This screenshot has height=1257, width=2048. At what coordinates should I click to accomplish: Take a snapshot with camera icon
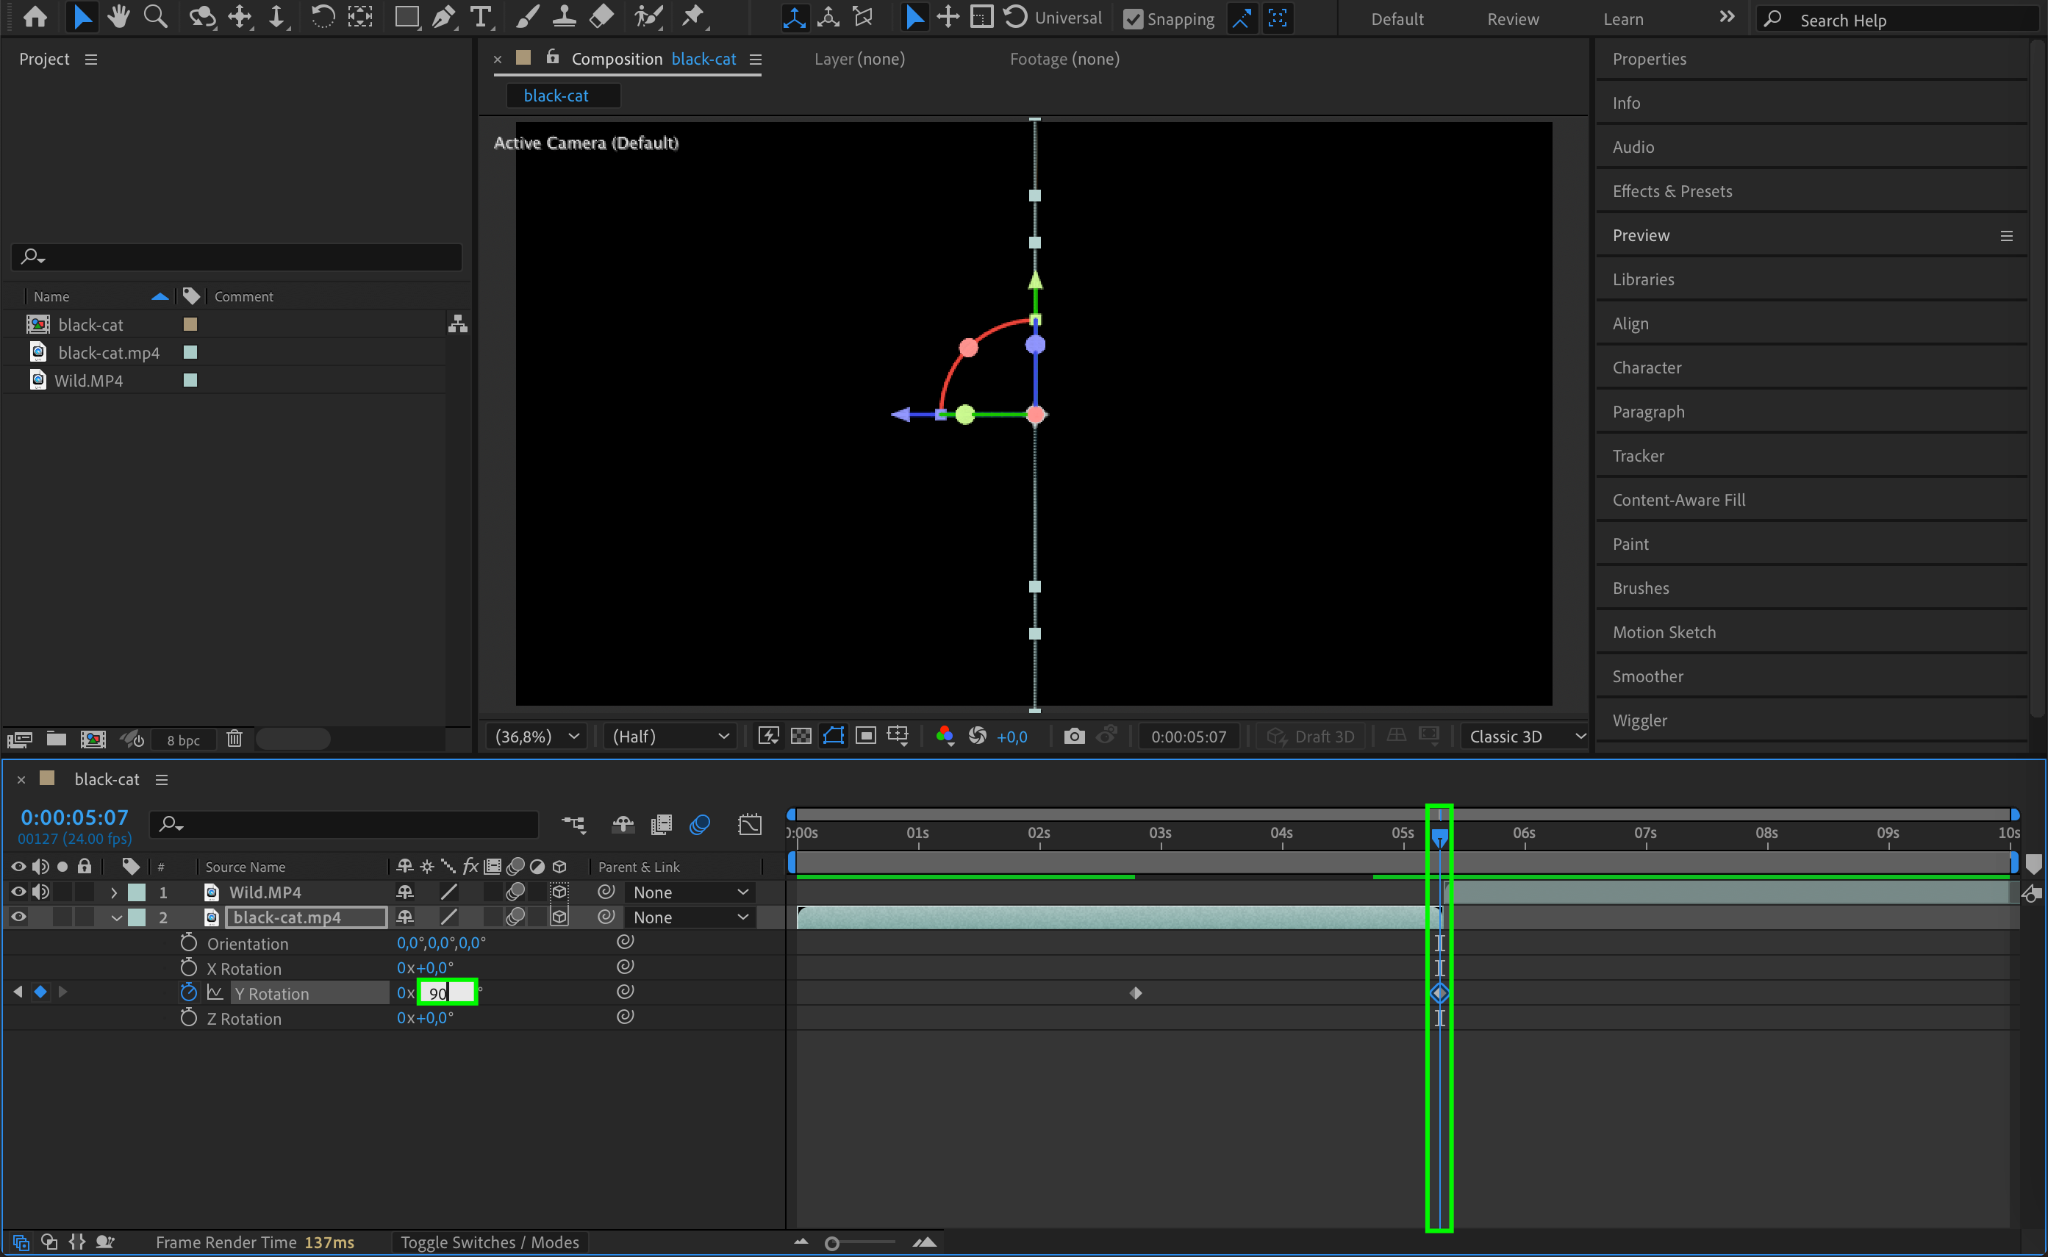coord(1074,736)
